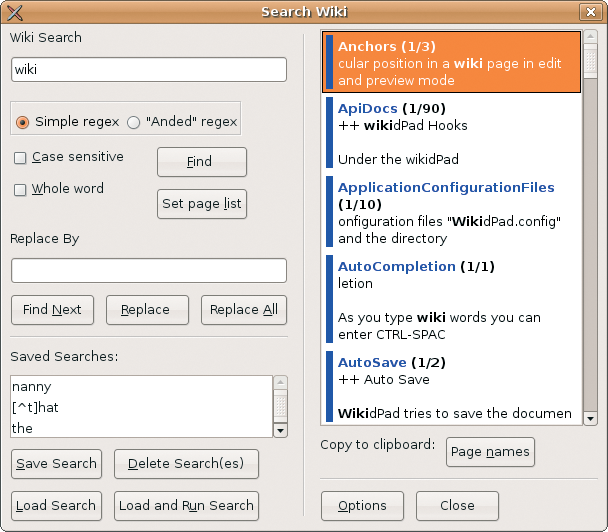Click Load and Run Search button

(186, 506)
